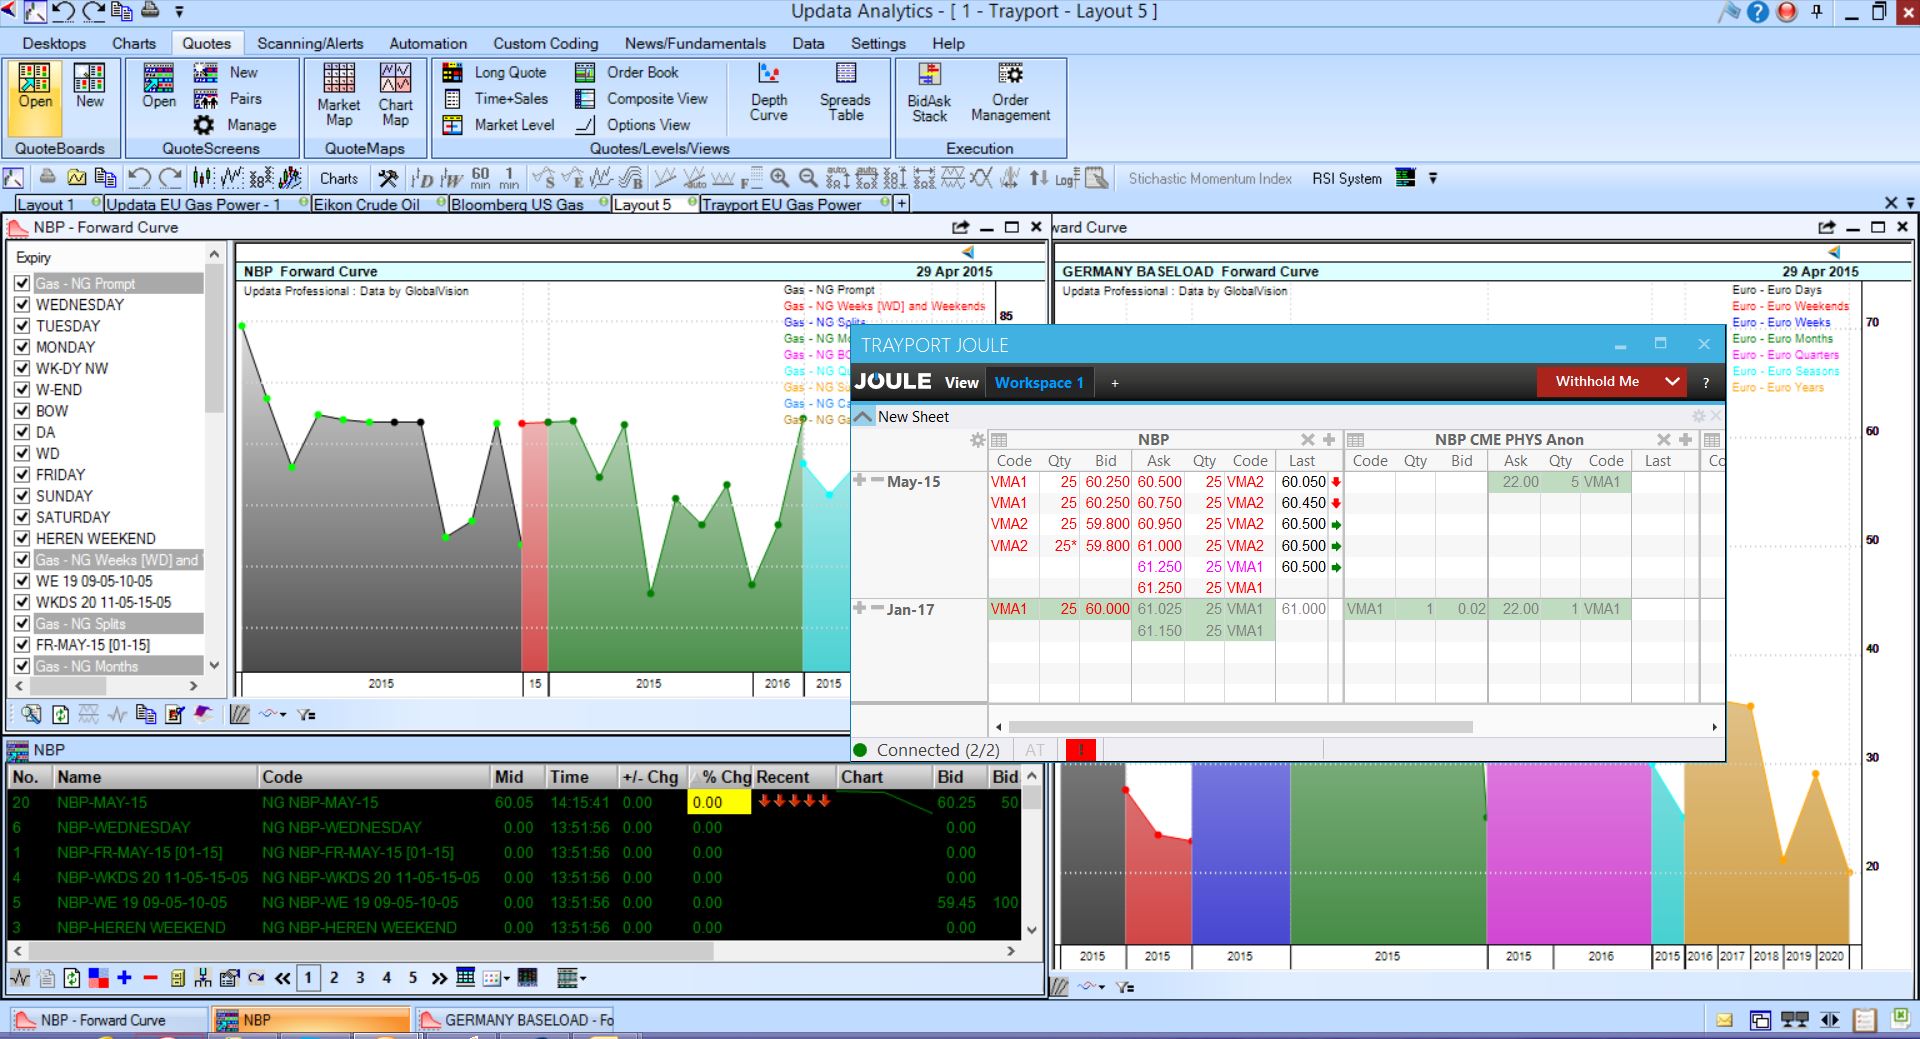Viewport: 1920px width, 1039px height.
Task: Select Workspace 1 tab in Joule
Action: 1039,382
